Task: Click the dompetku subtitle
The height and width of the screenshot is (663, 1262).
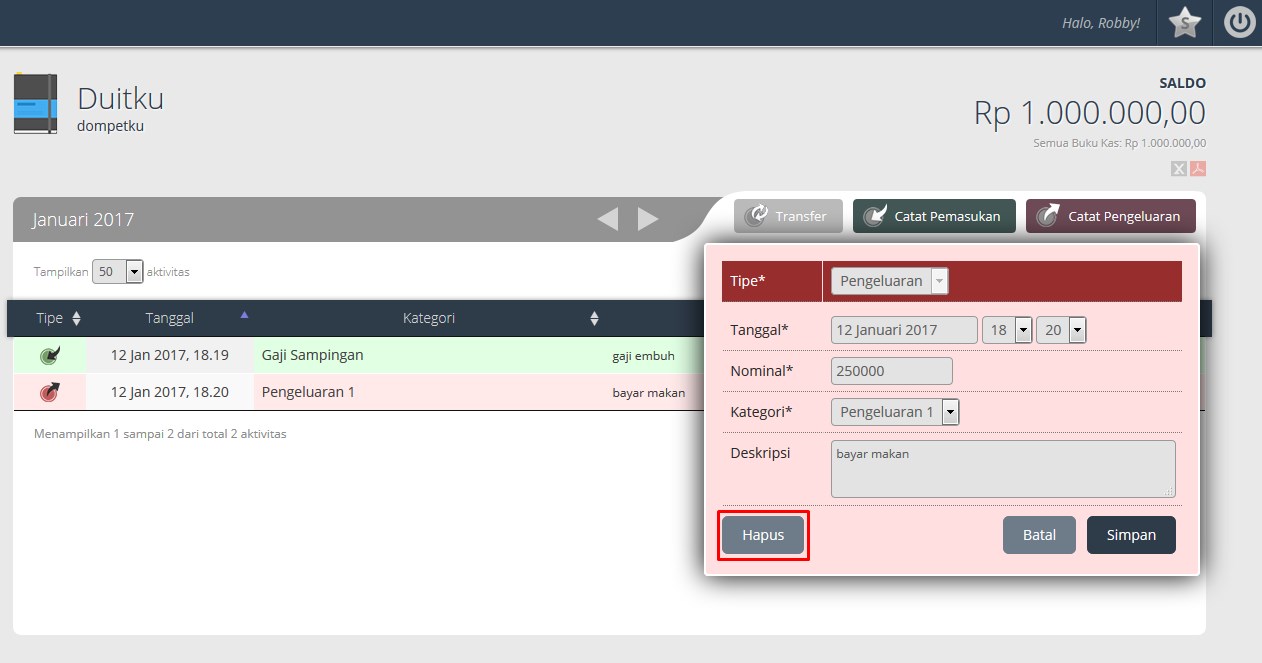Action: coord(110,126)
